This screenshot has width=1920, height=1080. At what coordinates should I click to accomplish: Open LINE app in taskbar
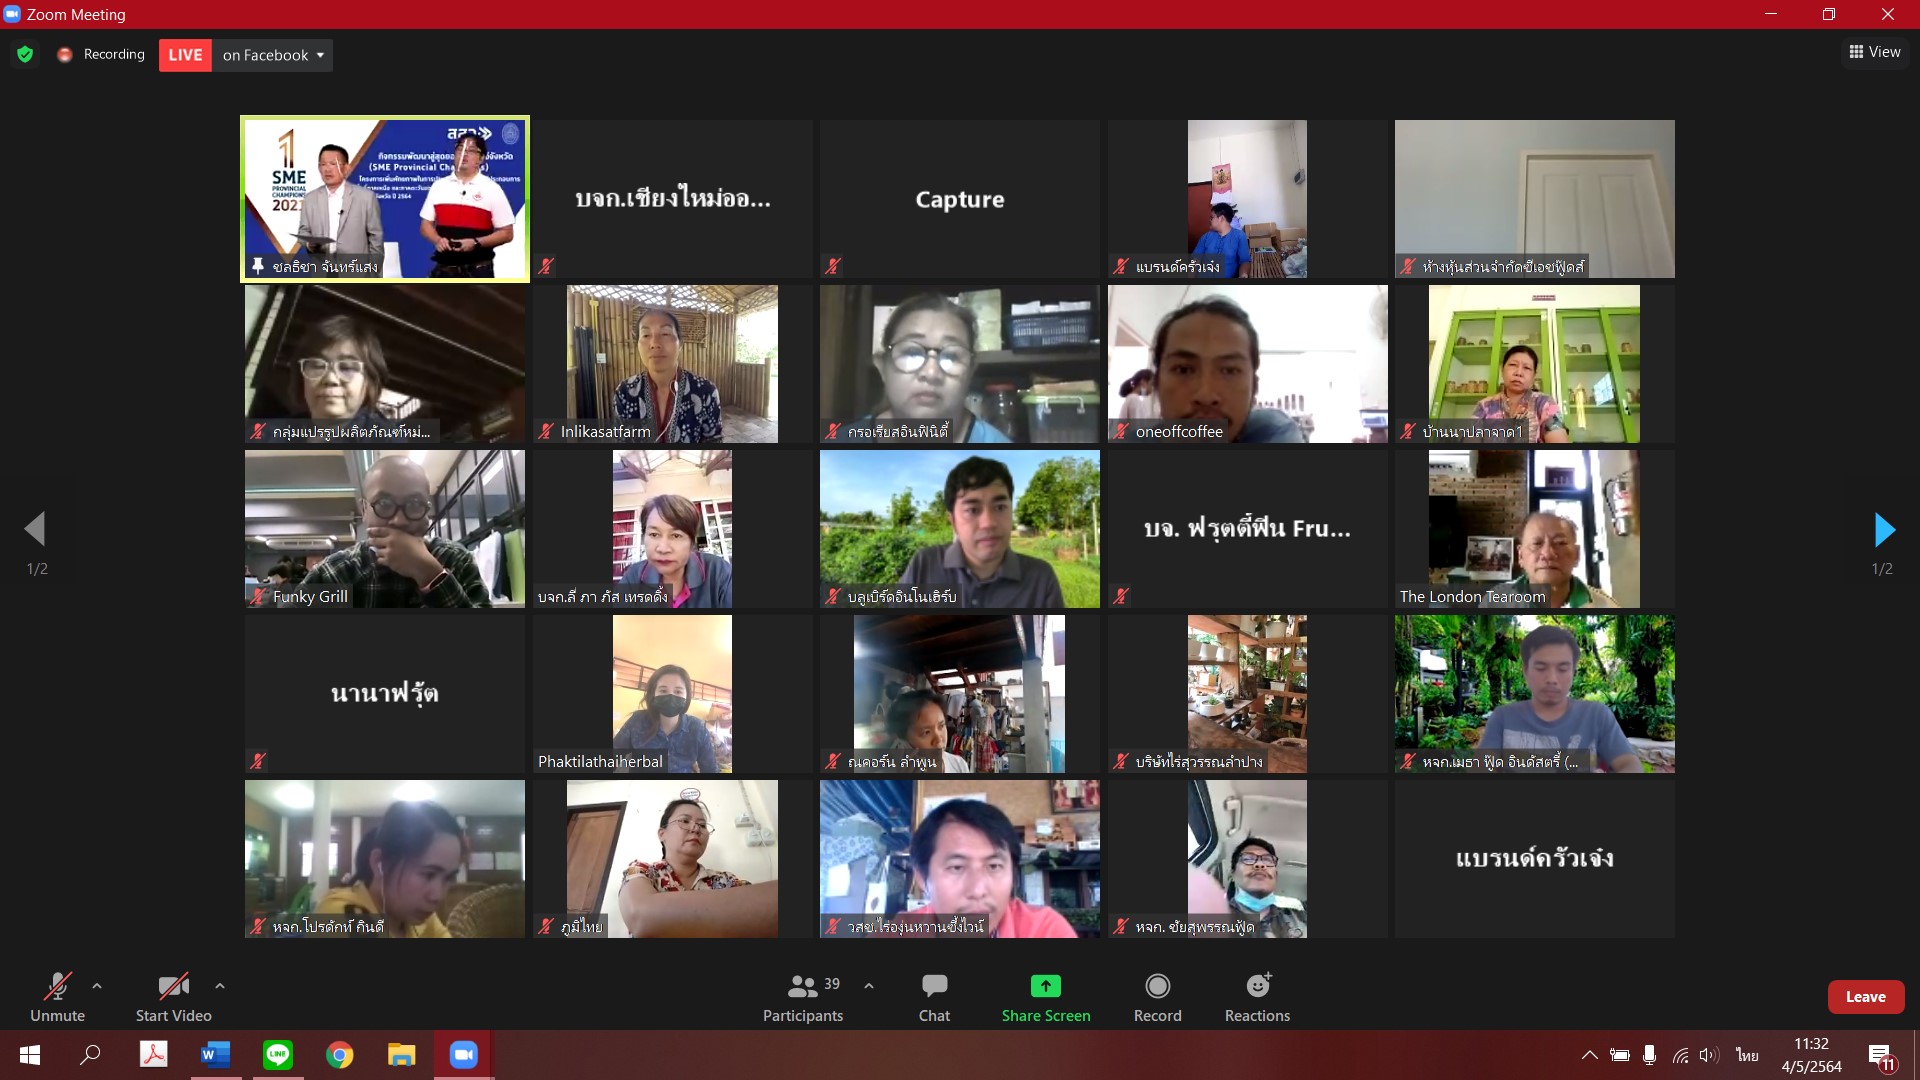click(x=277, y=1055)
